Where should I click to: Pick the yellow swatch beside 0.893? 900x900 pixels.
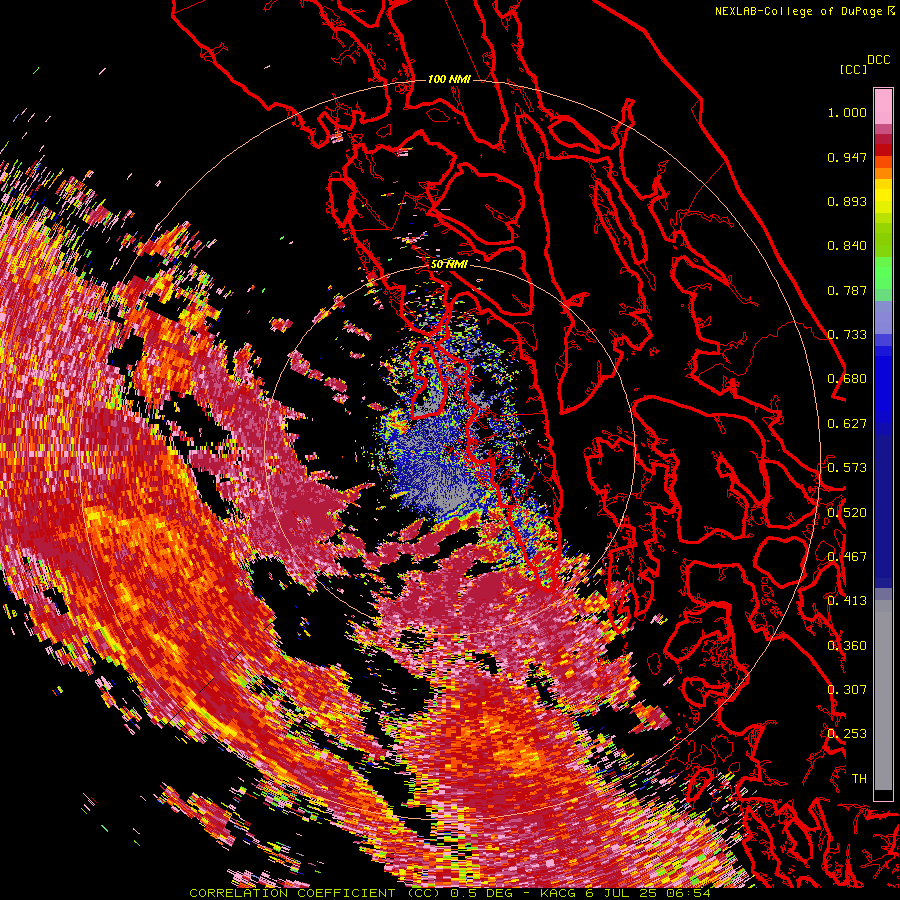coord(883,201)
